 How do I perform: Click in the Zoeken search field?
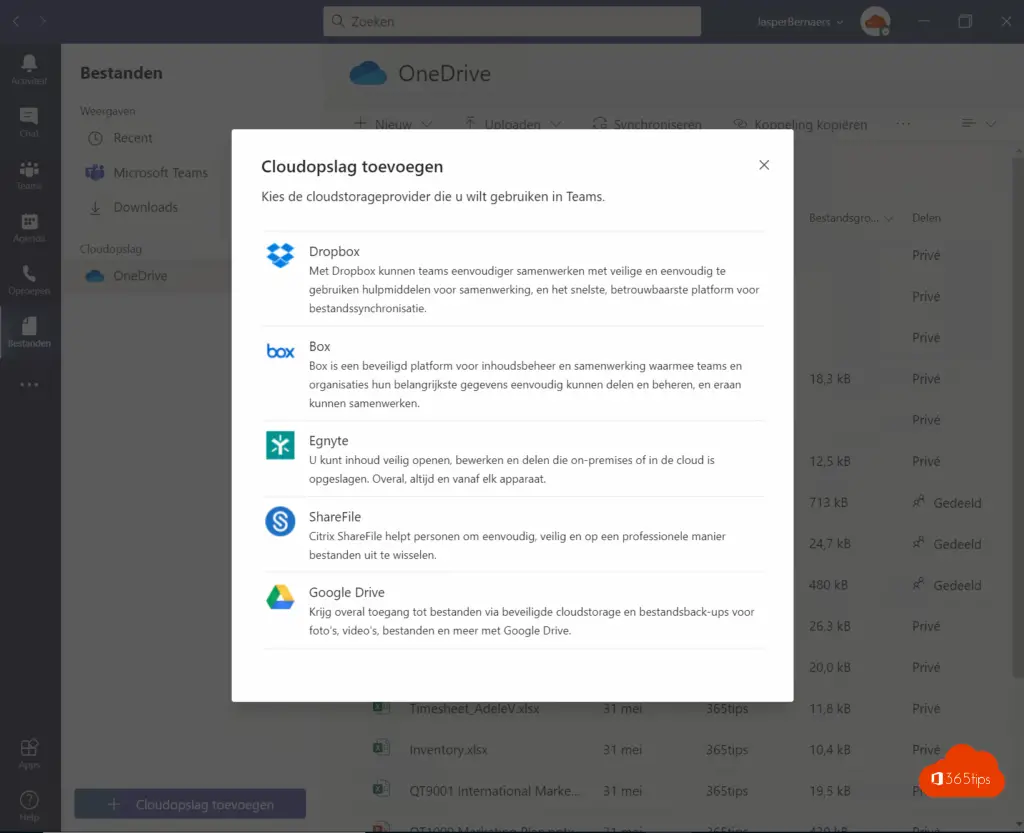tap(512, 21)
